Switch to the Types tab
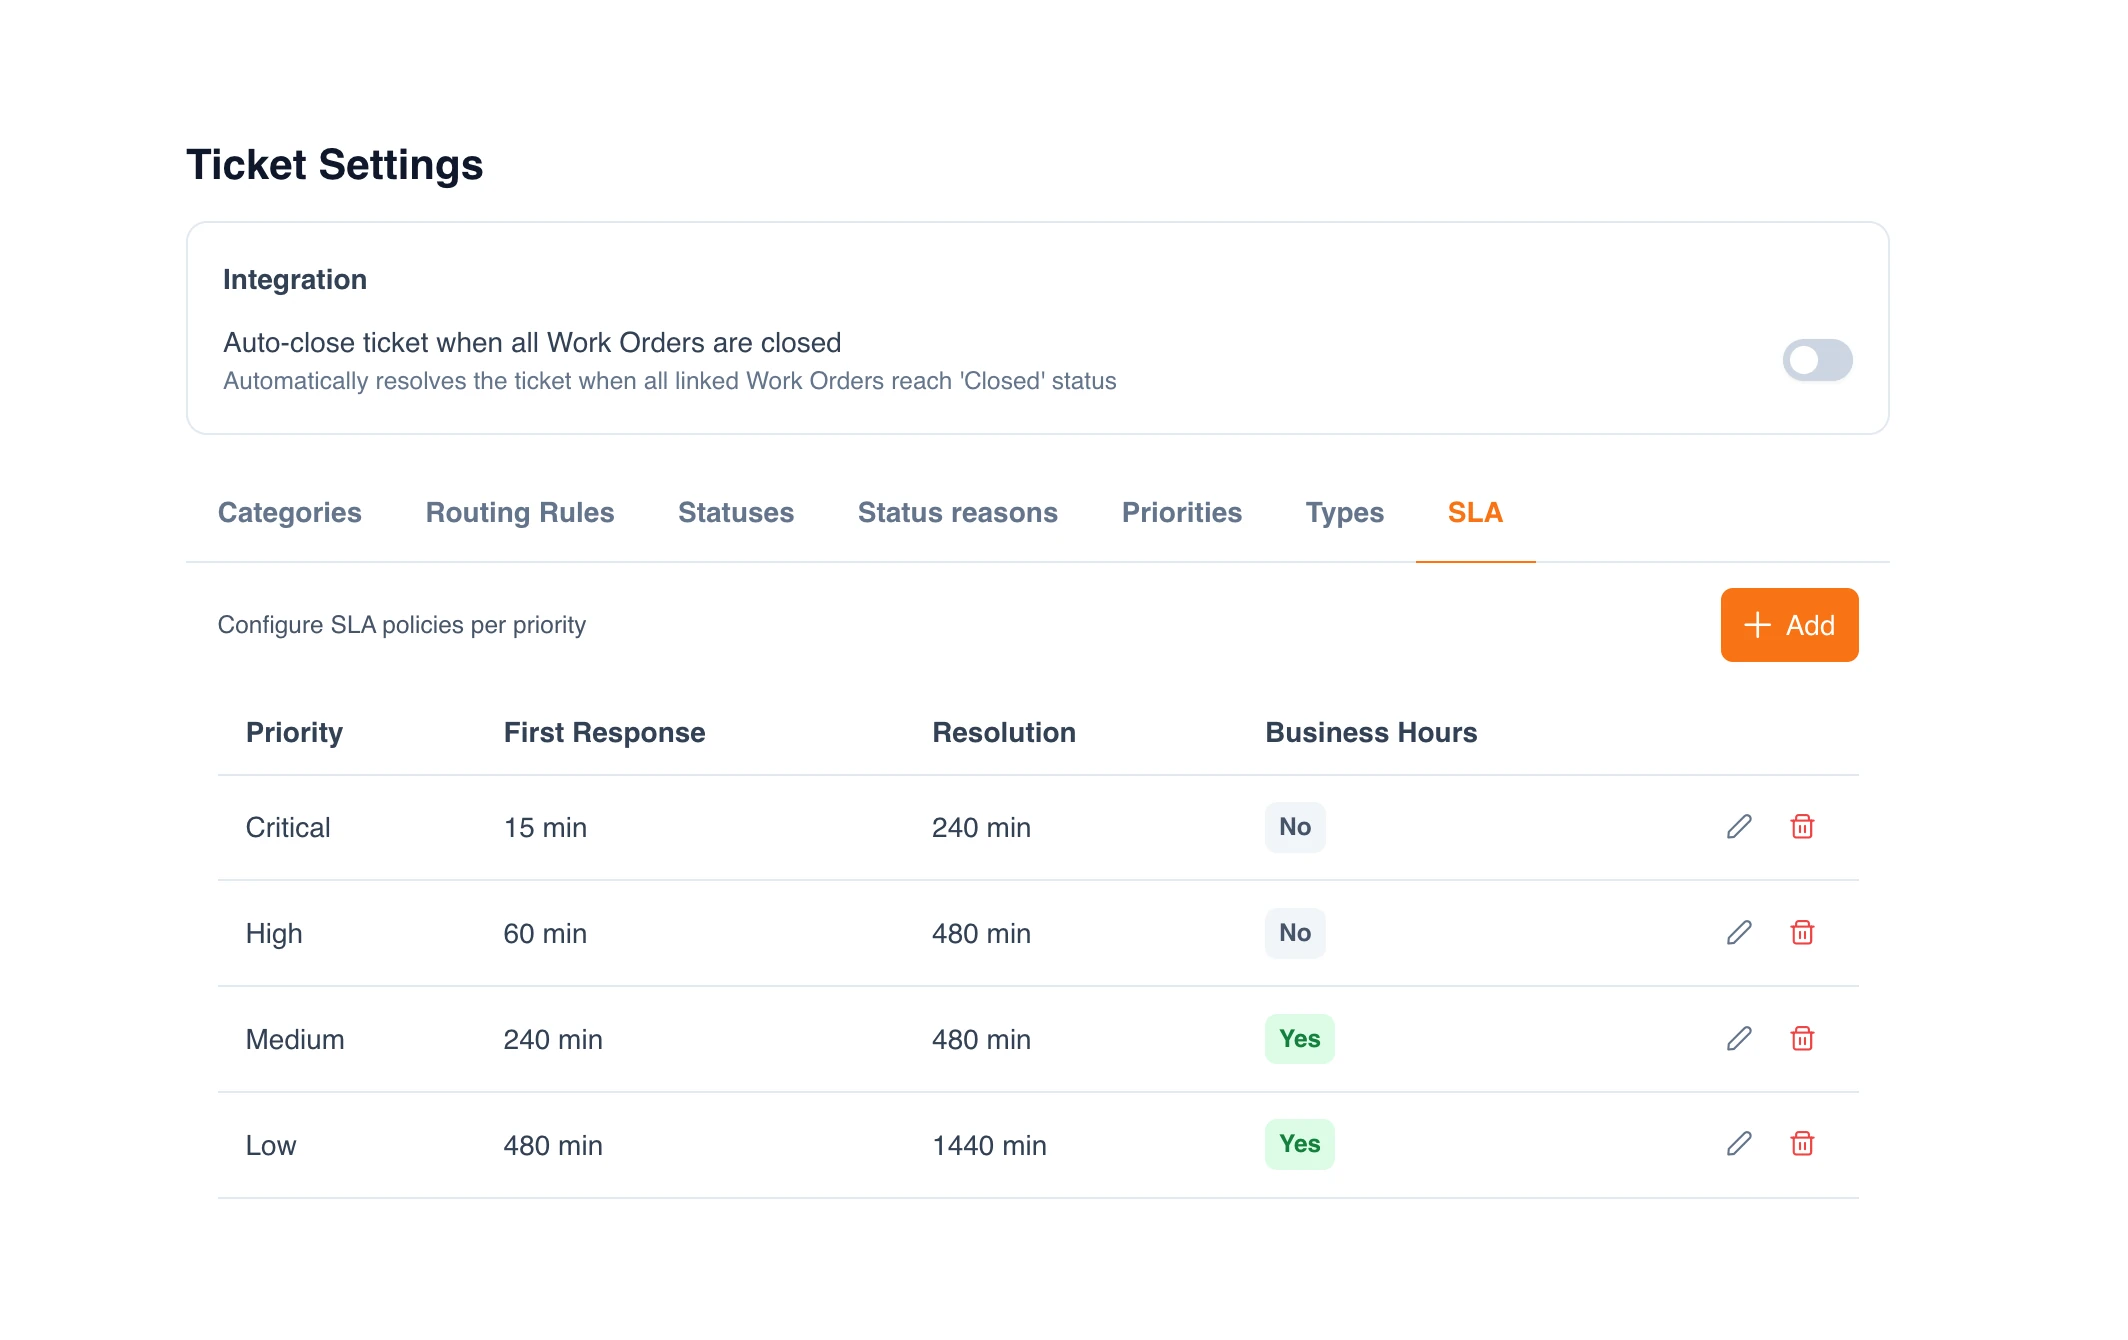2128x1340 pixels. click(1345, 513)
